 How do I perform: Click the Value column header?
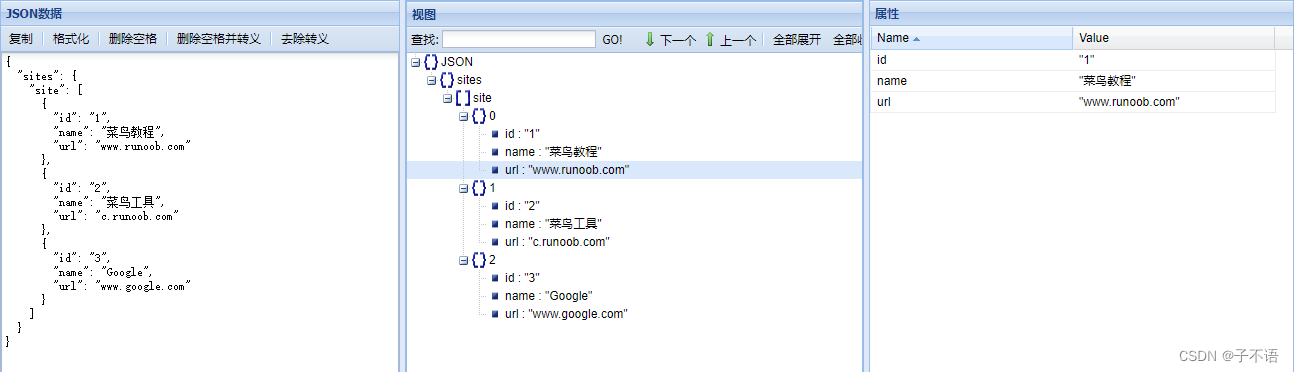tap(1174, 38)
